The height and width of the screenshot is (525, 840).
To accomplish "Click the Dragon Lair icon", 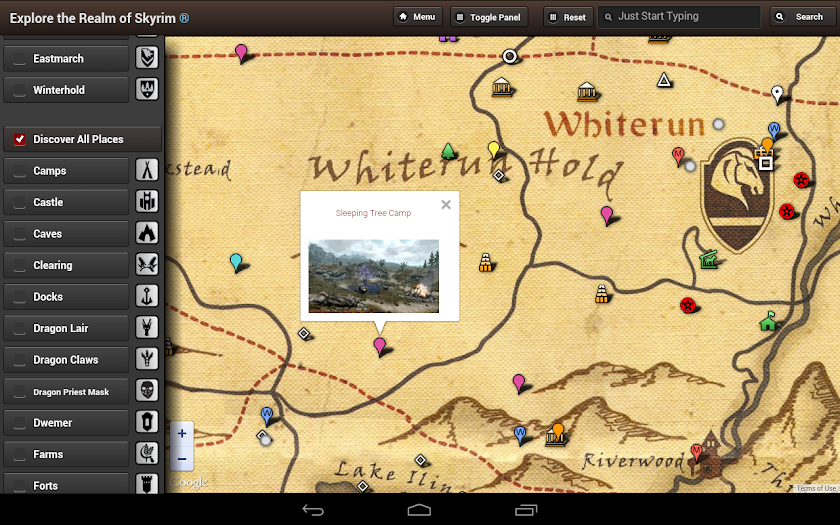I will click(x=147, y=327).
